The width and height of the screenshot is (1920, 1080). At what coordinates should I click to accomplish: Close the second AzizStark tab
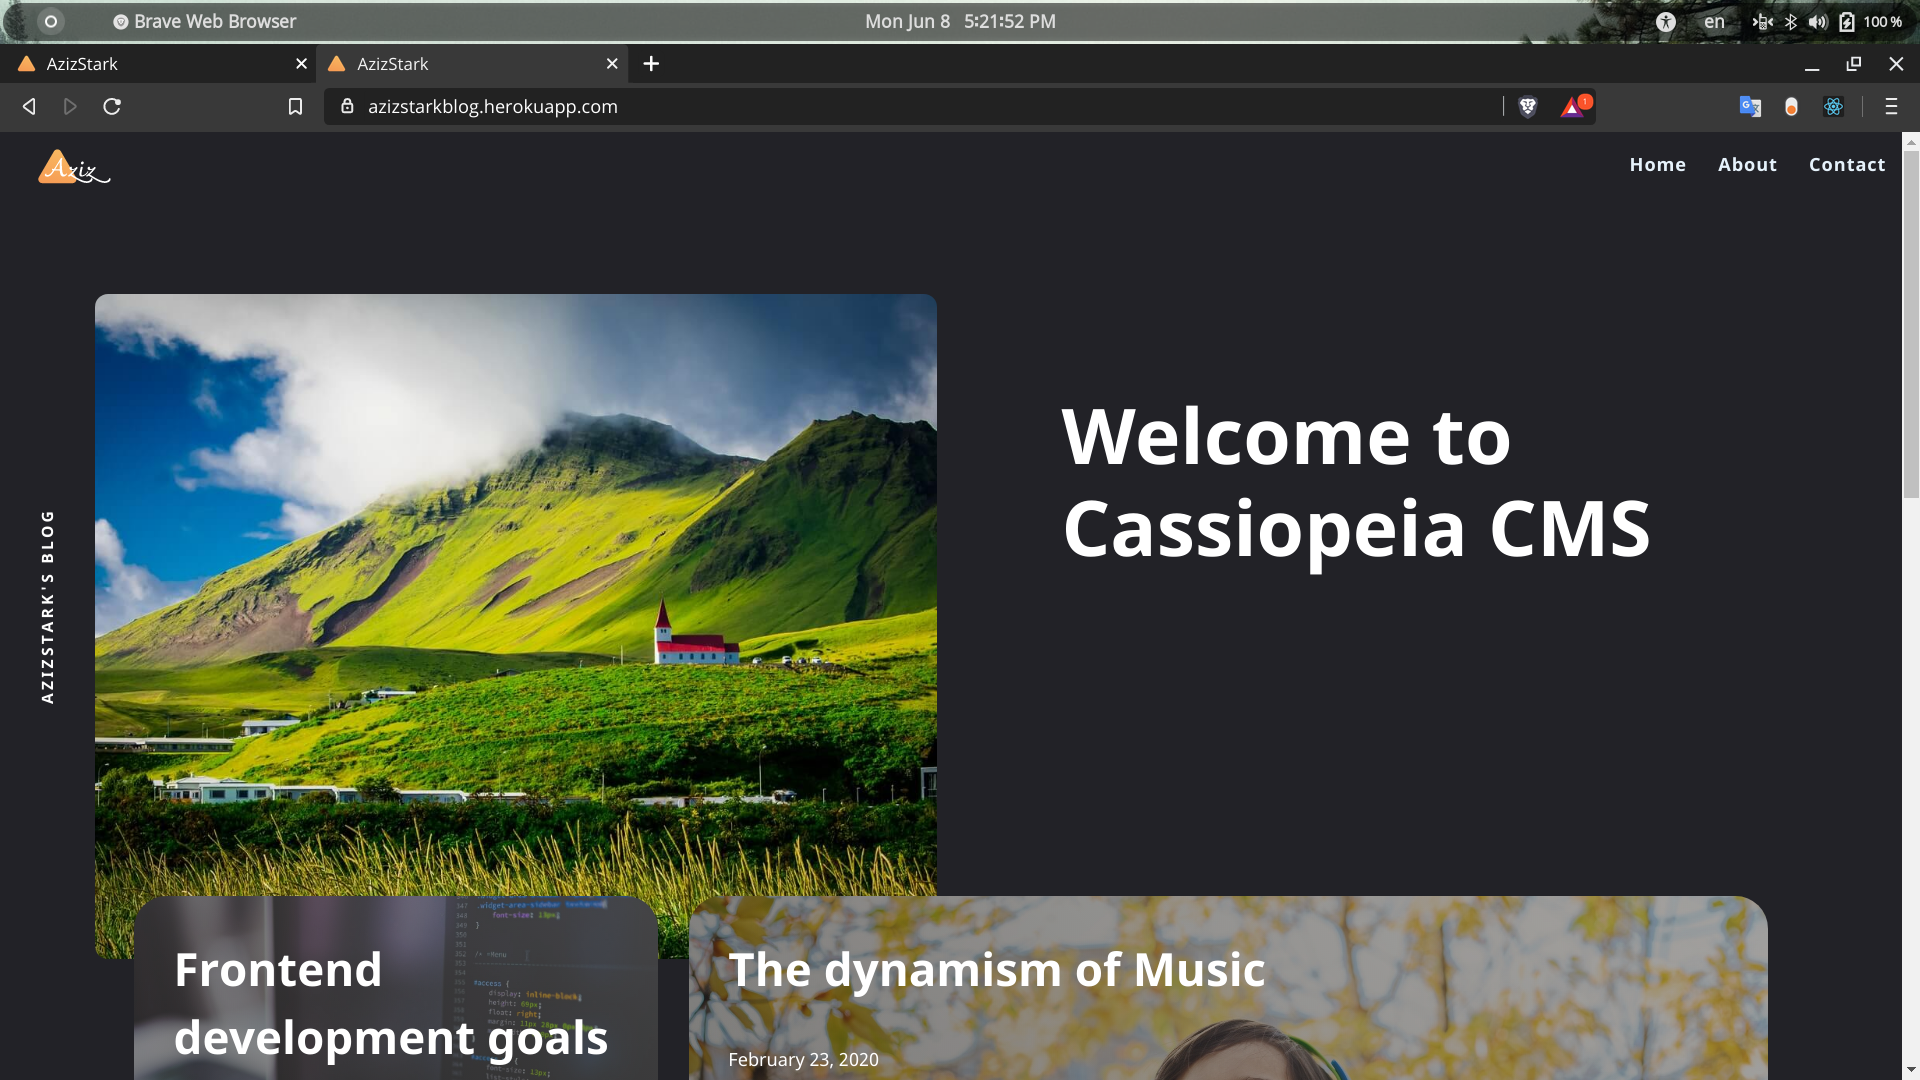(x=612, y=64)
